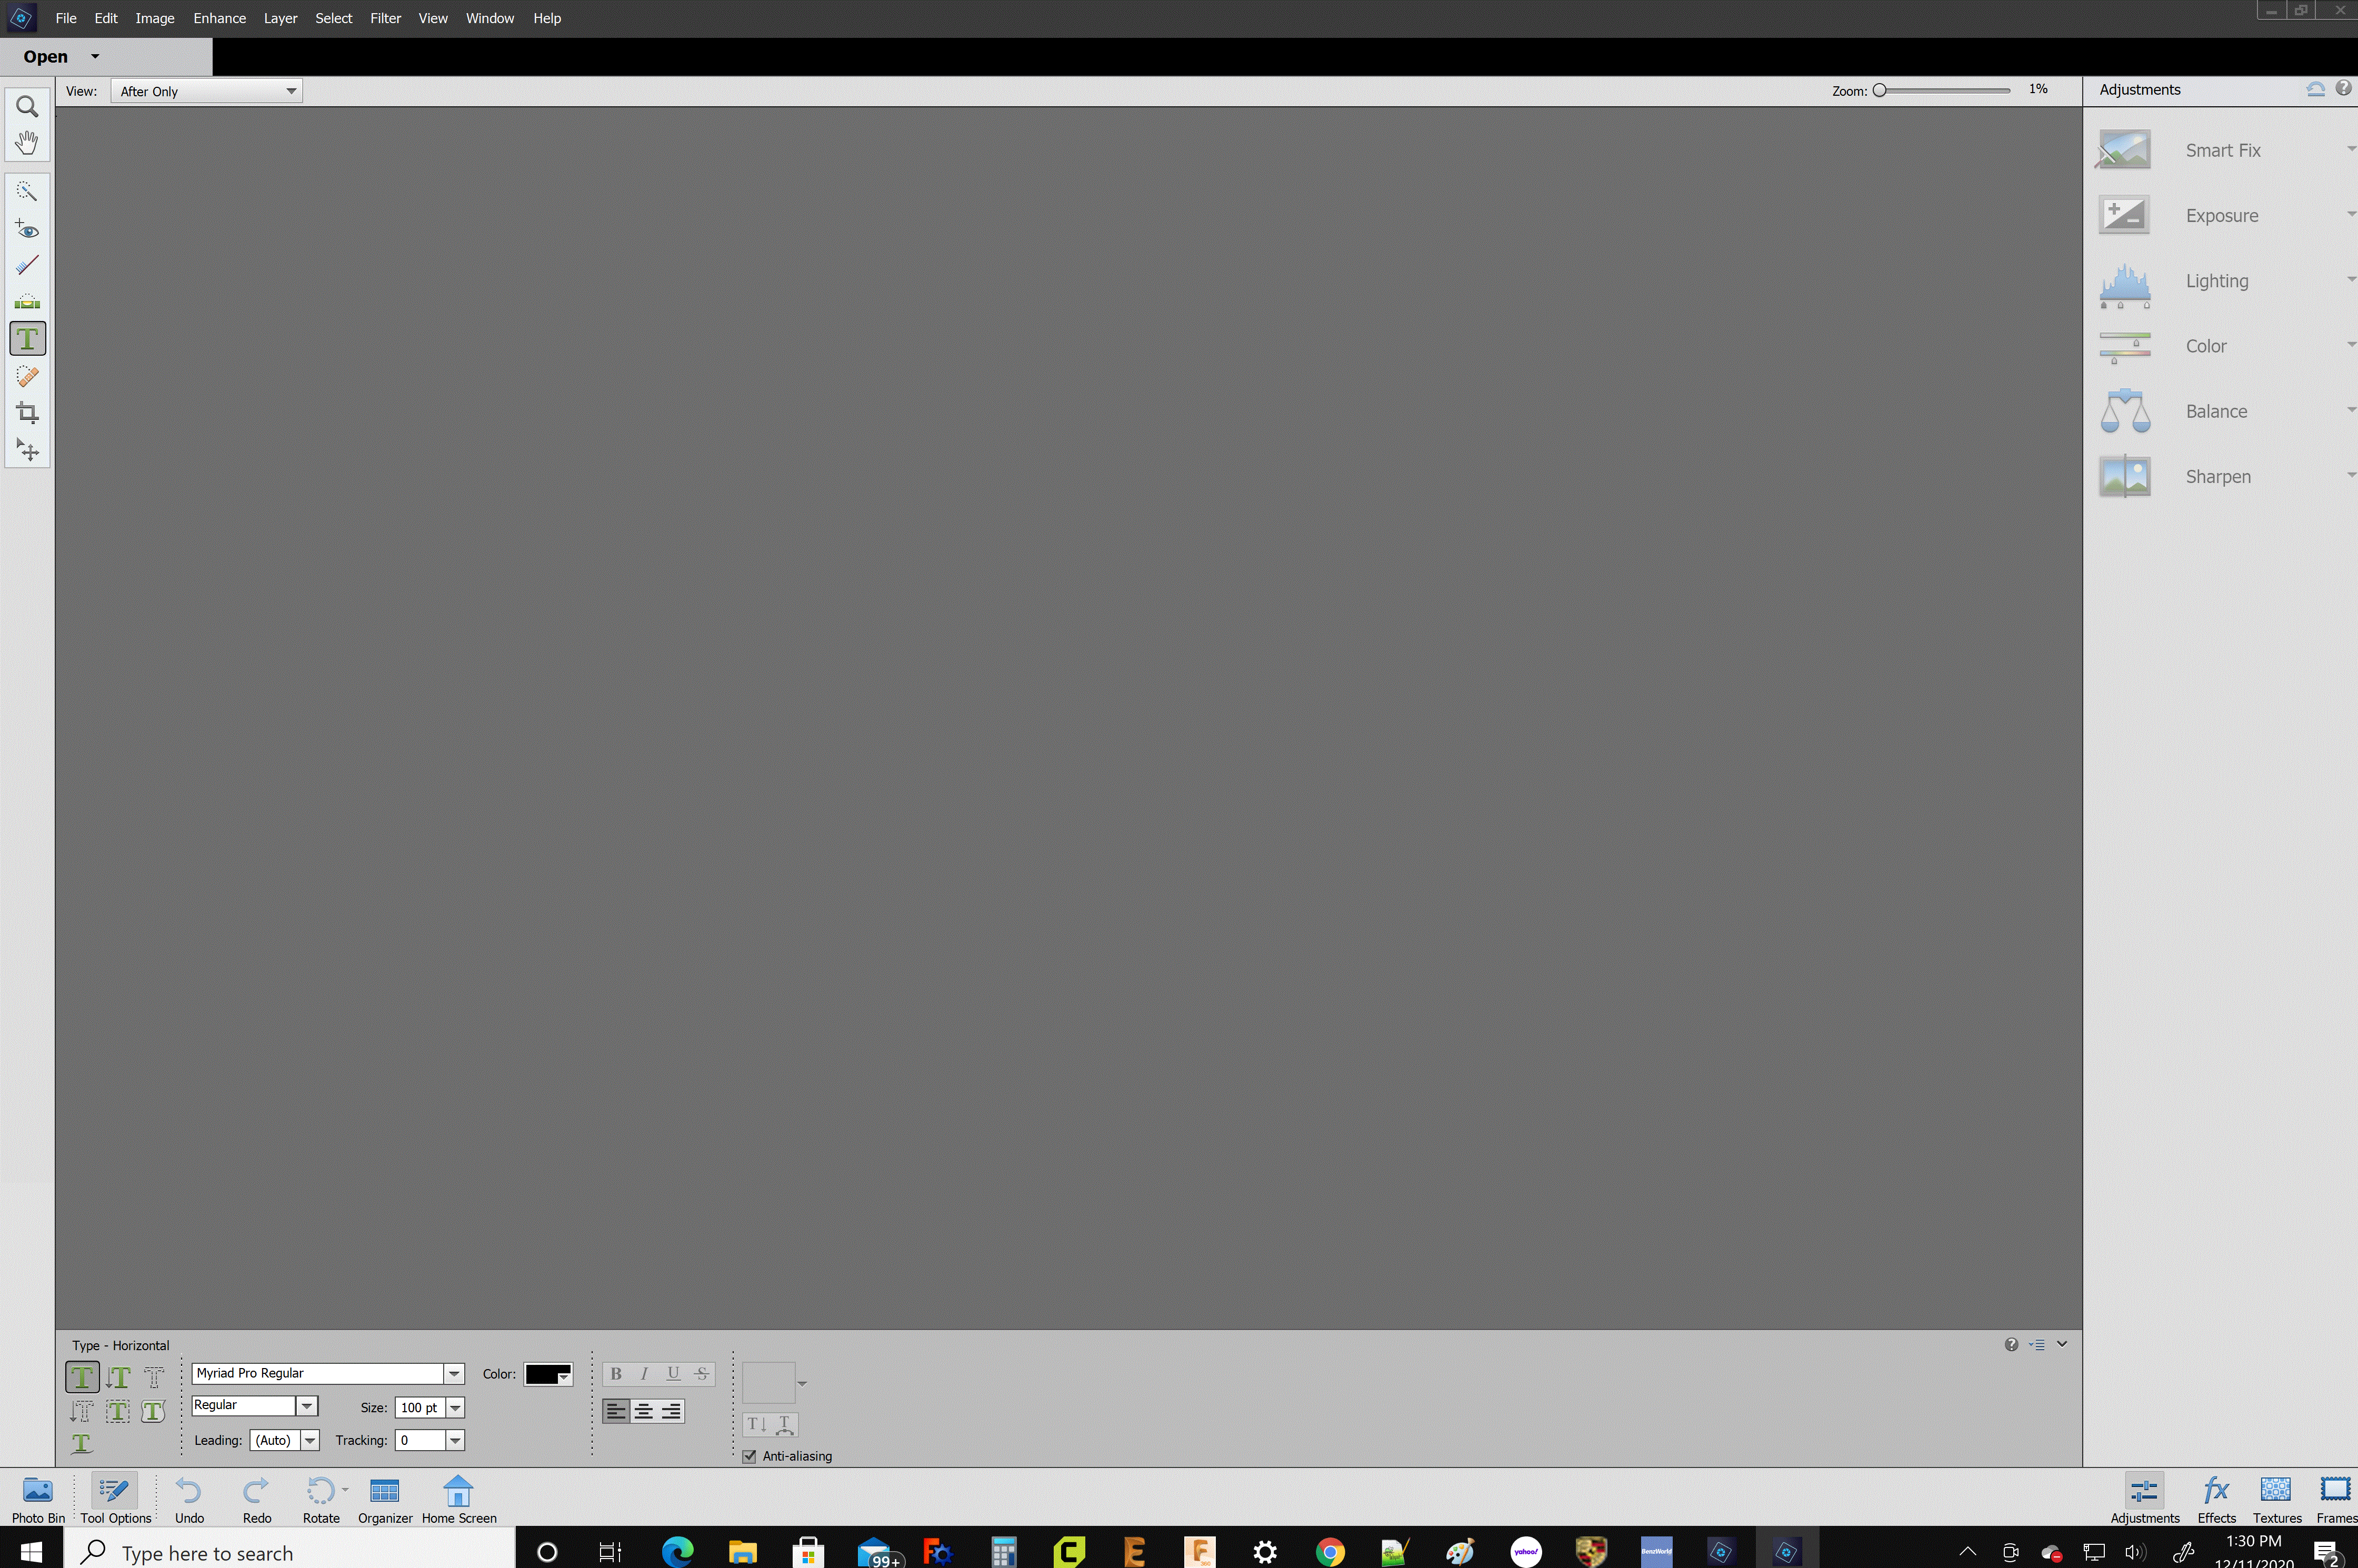Viewport: 2358px width, 1568px height.
Task: Choose the Vertical Type tool option
Action: pos(118,1377)
